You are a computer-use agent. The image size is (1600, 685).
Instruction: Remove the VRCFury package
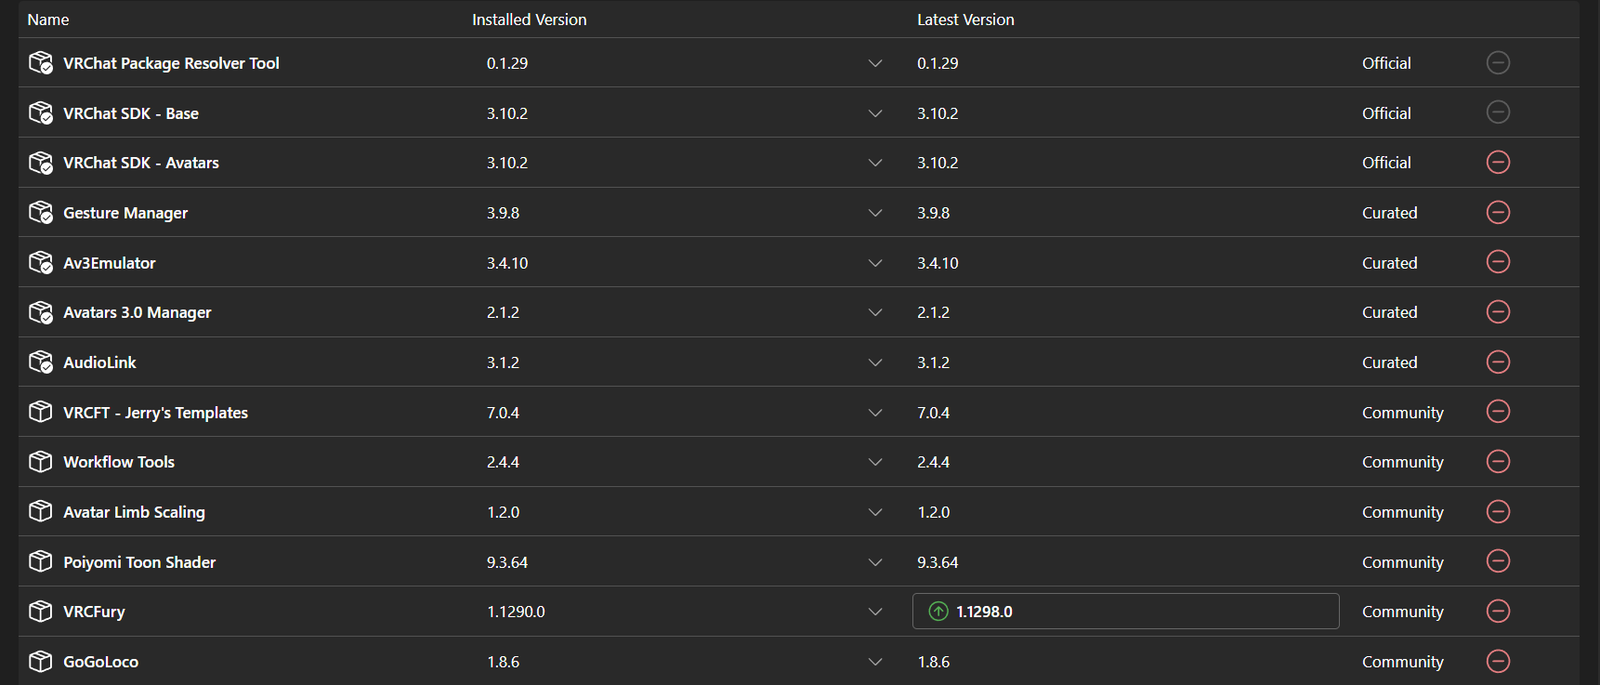pos(1498,611)
